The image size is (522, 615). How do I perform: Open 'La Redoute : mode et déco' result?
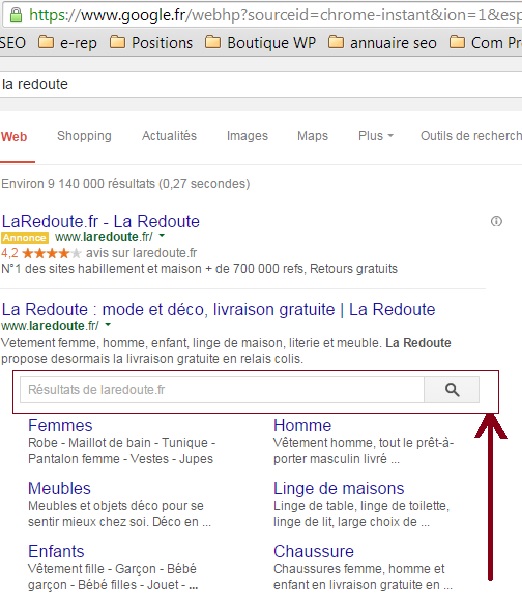pyautogui.click(x=218, y=309)
